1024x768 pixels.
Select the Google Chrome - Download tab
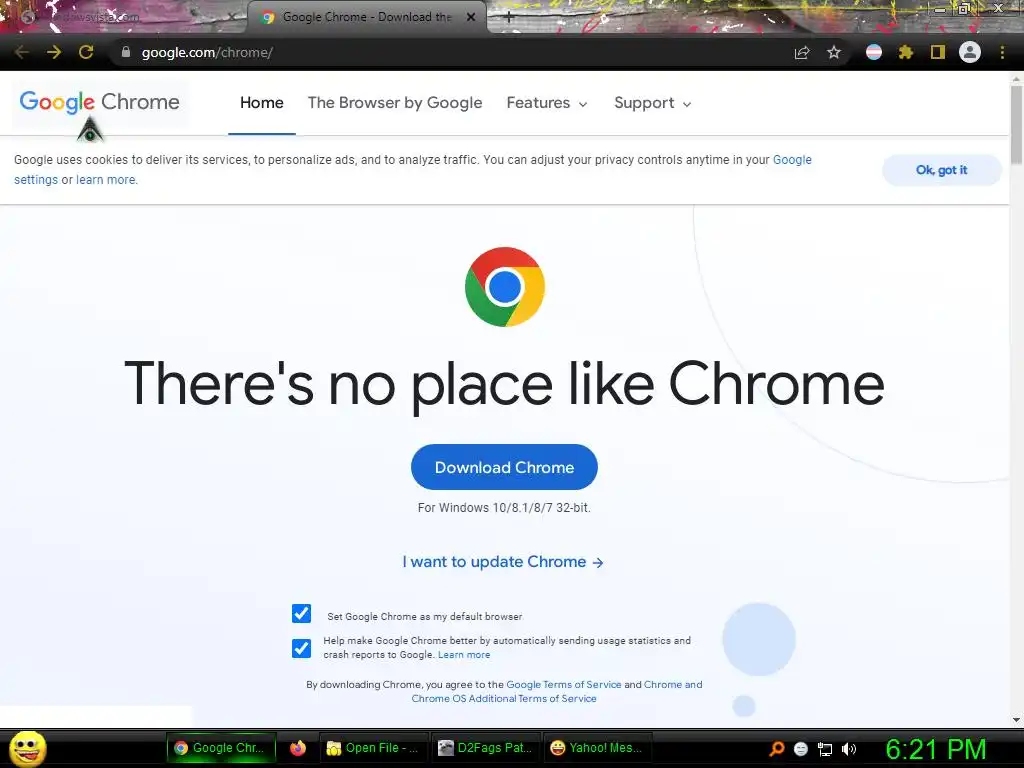tap(366, 18)
